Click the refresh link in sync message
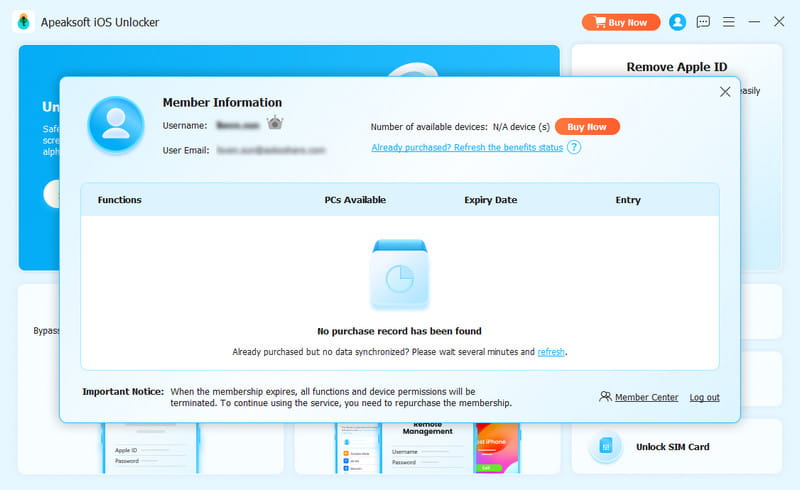The image size is (800, 490). 551,352
